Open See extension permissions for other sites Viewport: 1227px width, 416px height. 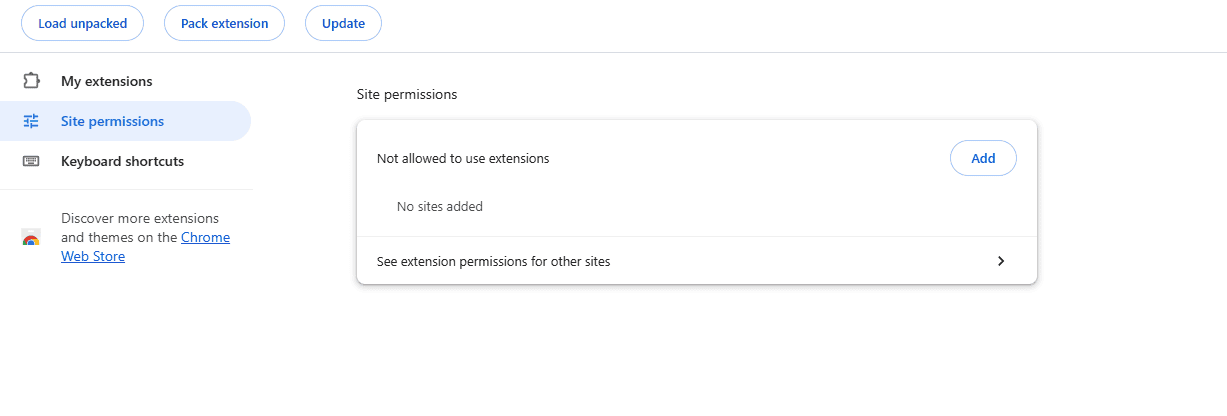coord(696,261)
